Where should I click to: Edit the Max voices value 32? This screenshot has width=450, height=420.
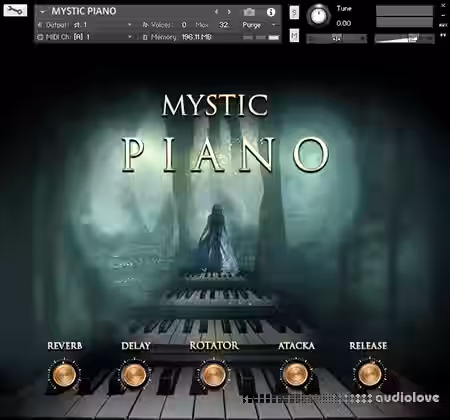click(x=224, y=25)
